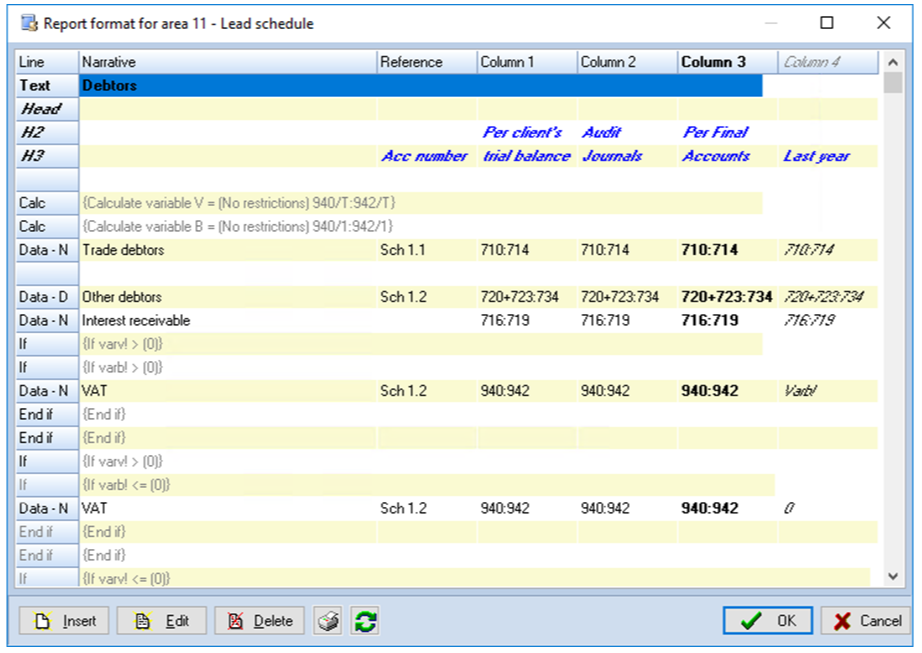Image resolution: width=922 pixels, height=653 pixels.
Task: Click the print icon button
Action: [x=328, y=621]
